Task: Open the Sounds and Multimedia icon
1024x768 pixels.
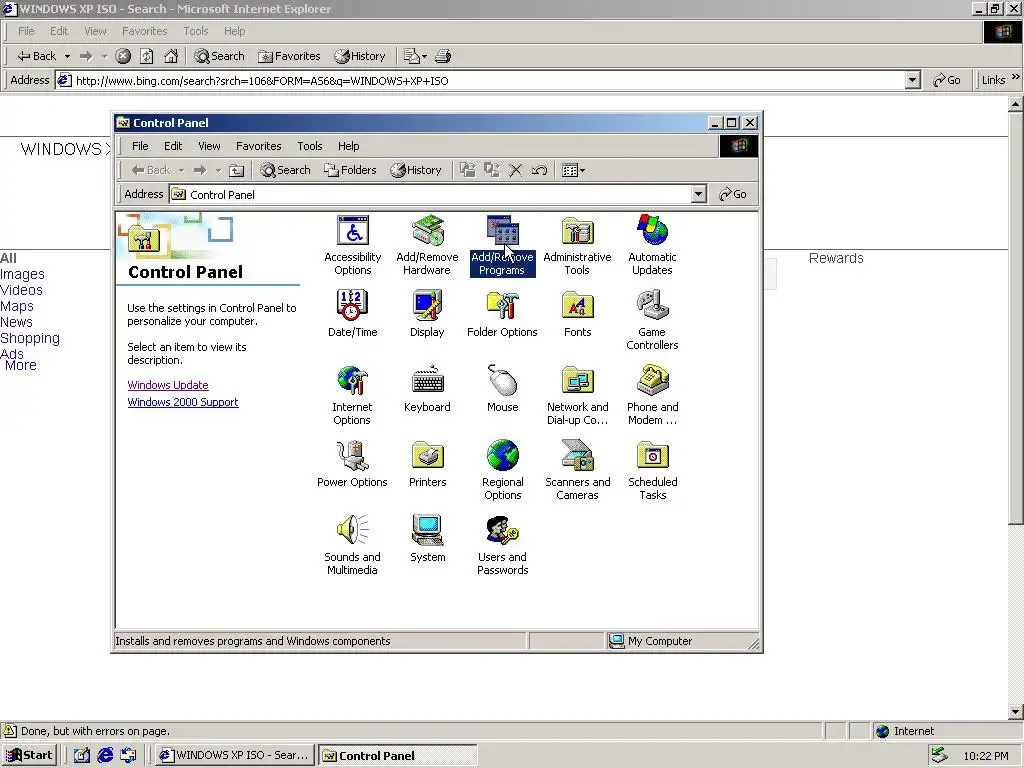Action: click(x=353, y=546)
